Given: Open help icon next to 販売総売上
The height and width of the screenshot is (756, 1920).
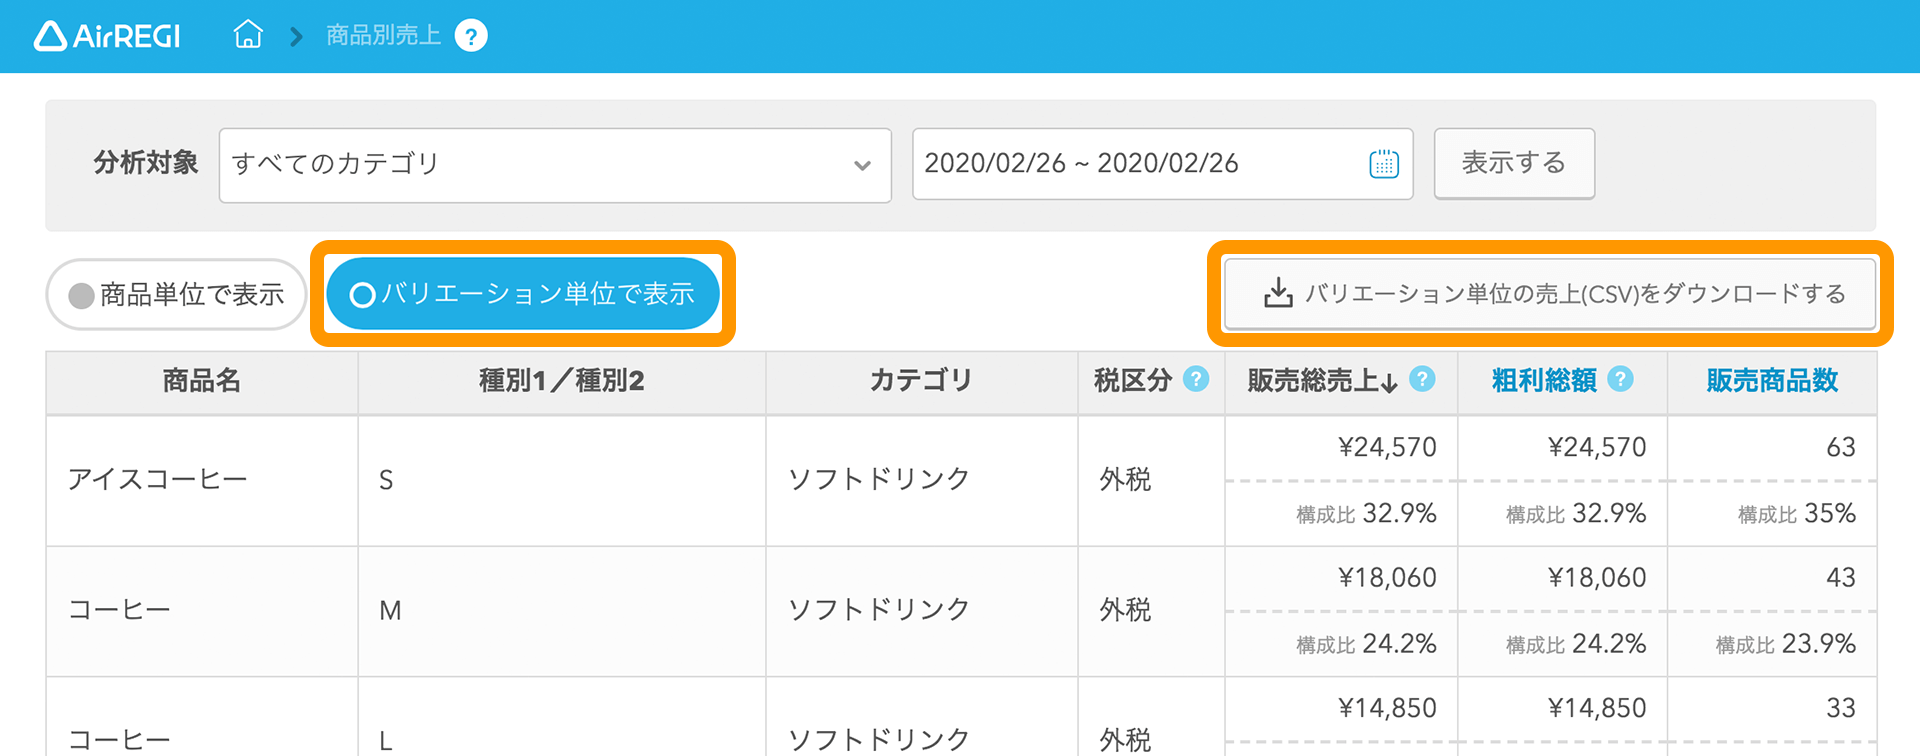Looking at the screenshot, I should 1422,379.
